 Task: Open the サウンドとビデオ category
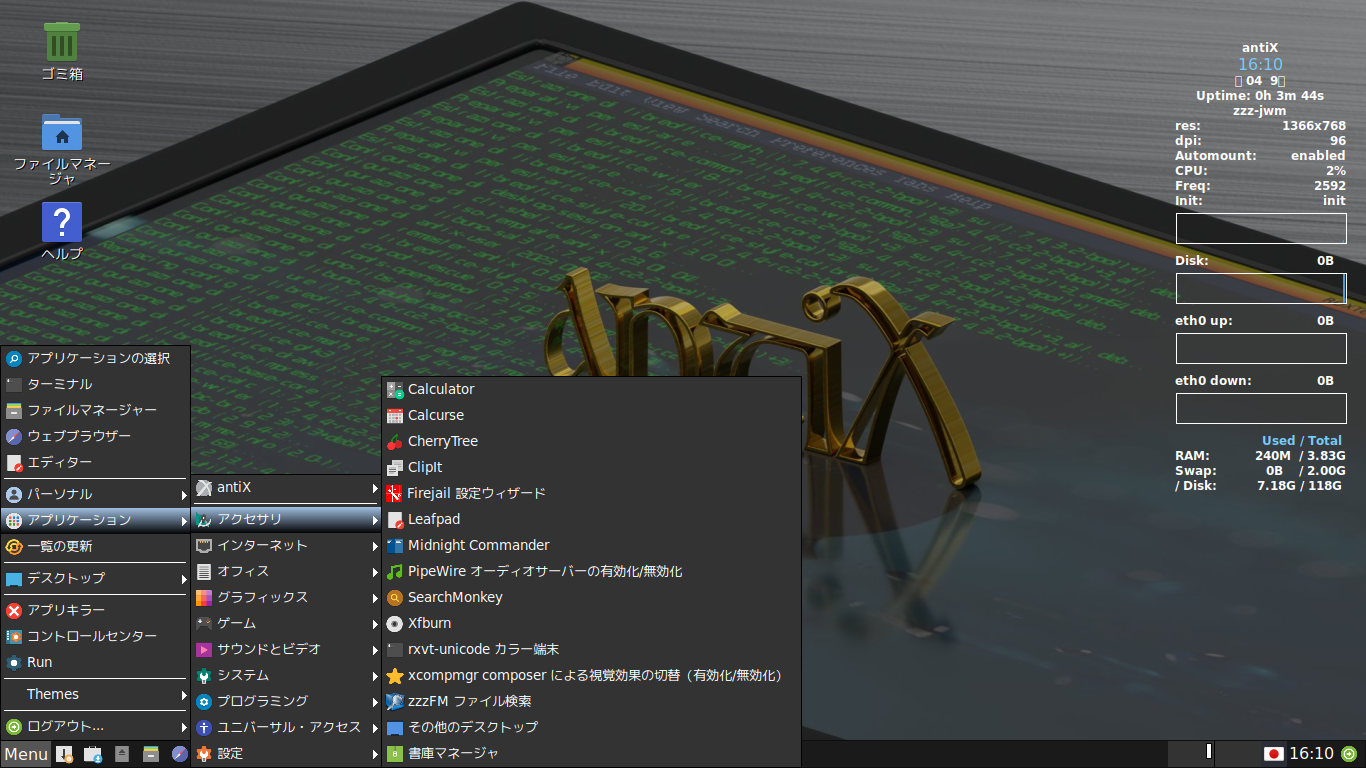pyautogui.click(x=287, y=649)
